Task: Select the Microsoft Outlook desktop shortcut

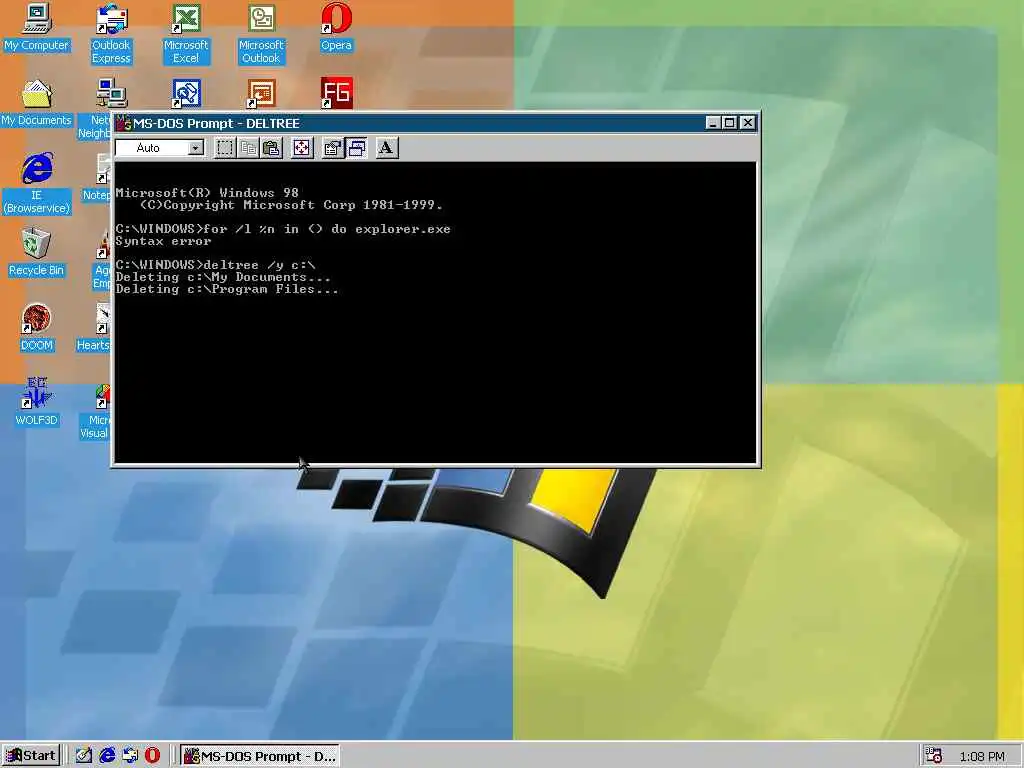Action: pos(261,34)
